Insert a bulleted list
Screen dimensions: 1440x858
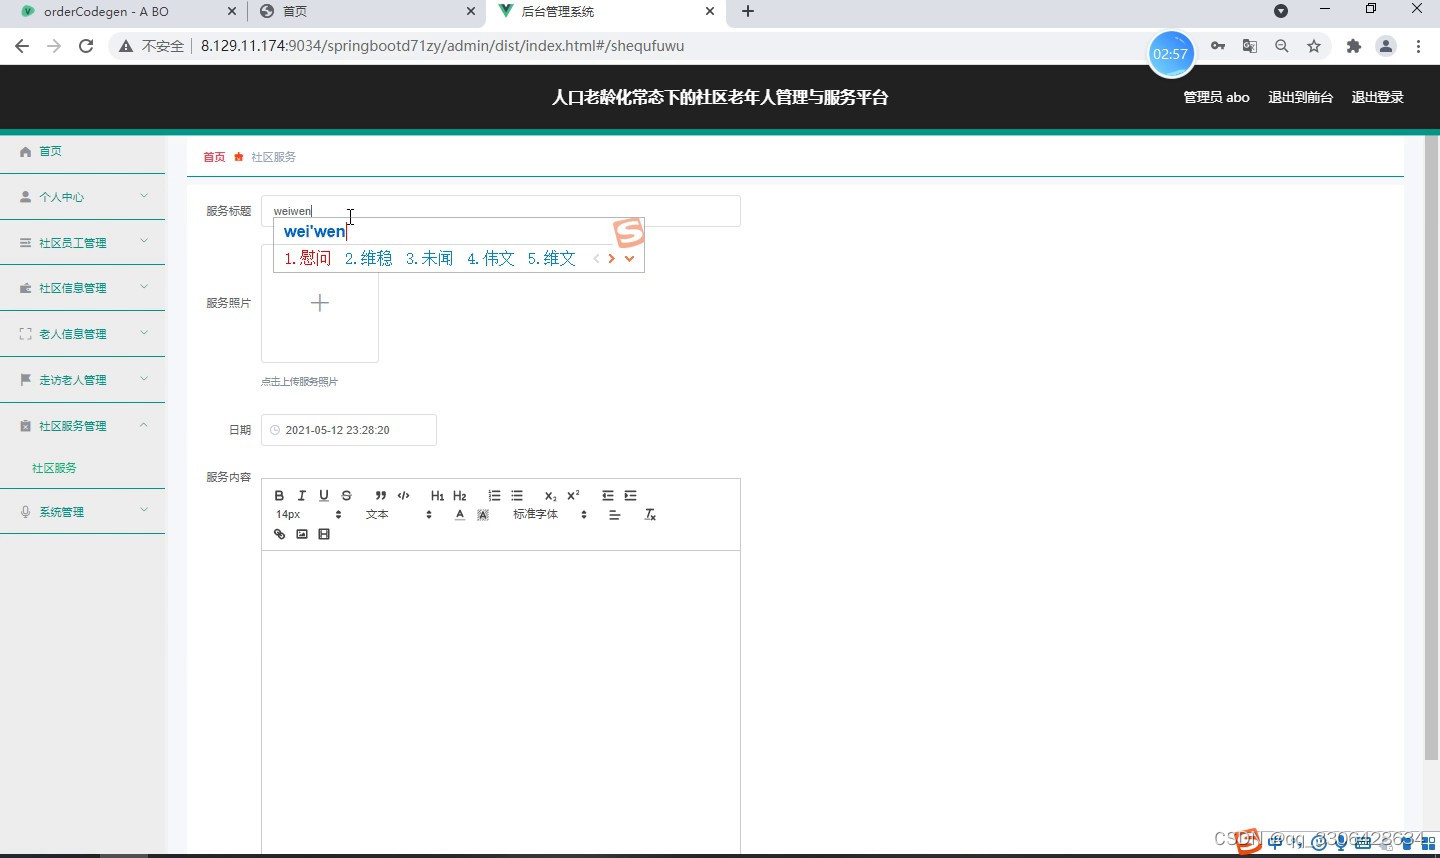pyautogui.click(x=517, y=496)
